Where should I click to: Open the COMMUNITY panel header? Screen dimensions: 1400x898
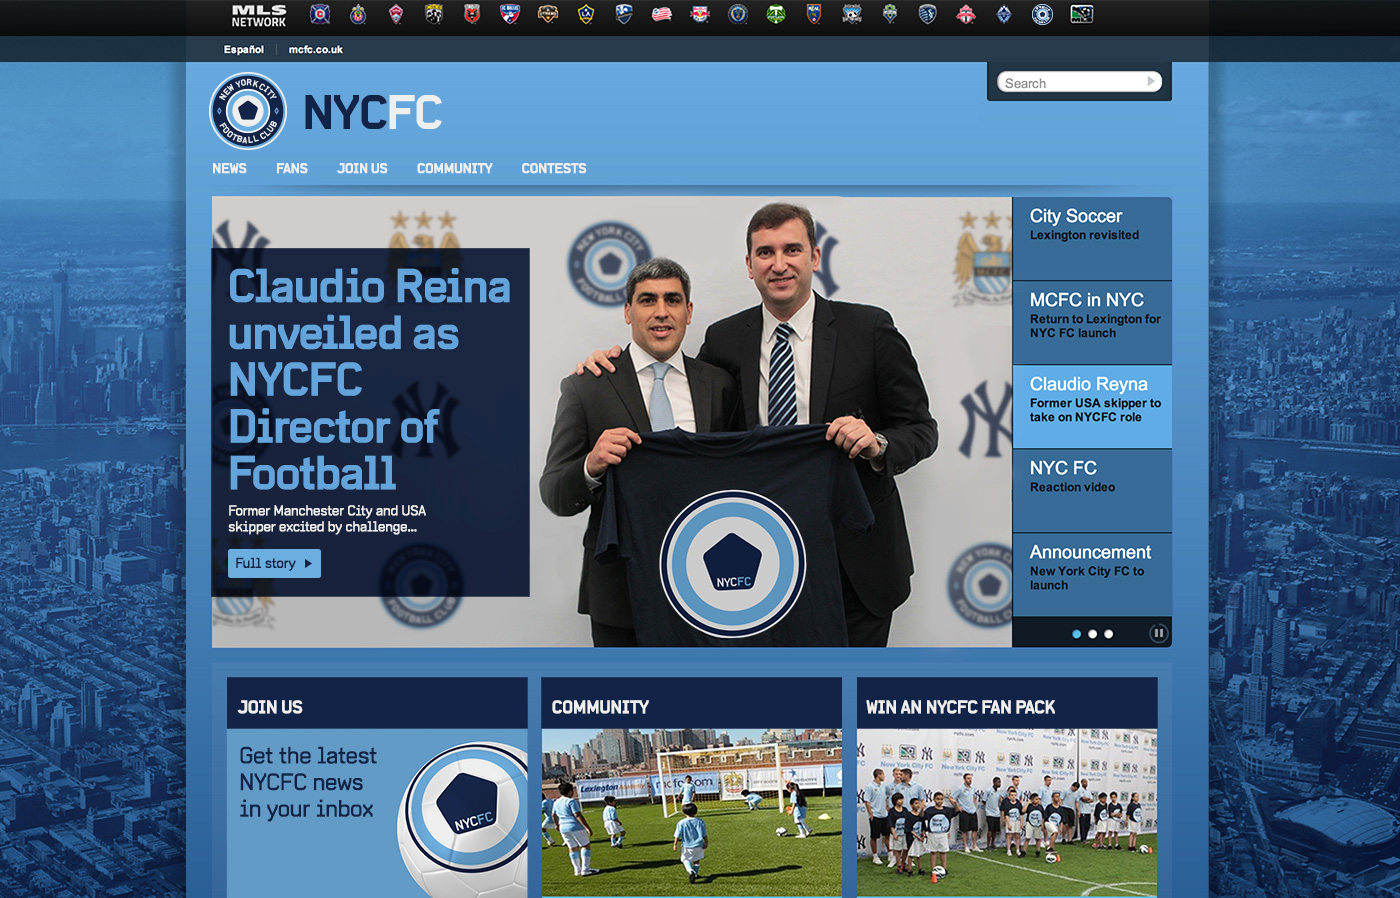pos(692,705)
